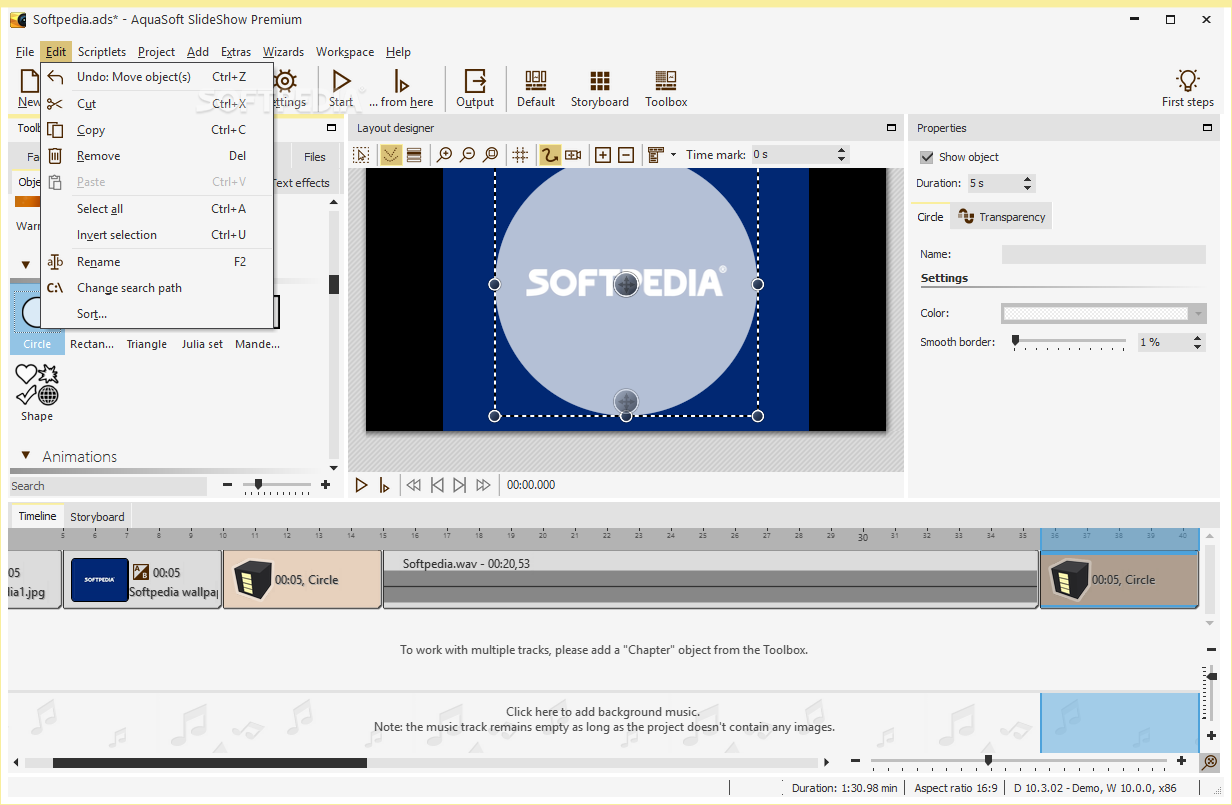Click the Softpedia.wav audio clip in timeline
This screenshot has width=1232, height=805.
[x=710, y=578]
